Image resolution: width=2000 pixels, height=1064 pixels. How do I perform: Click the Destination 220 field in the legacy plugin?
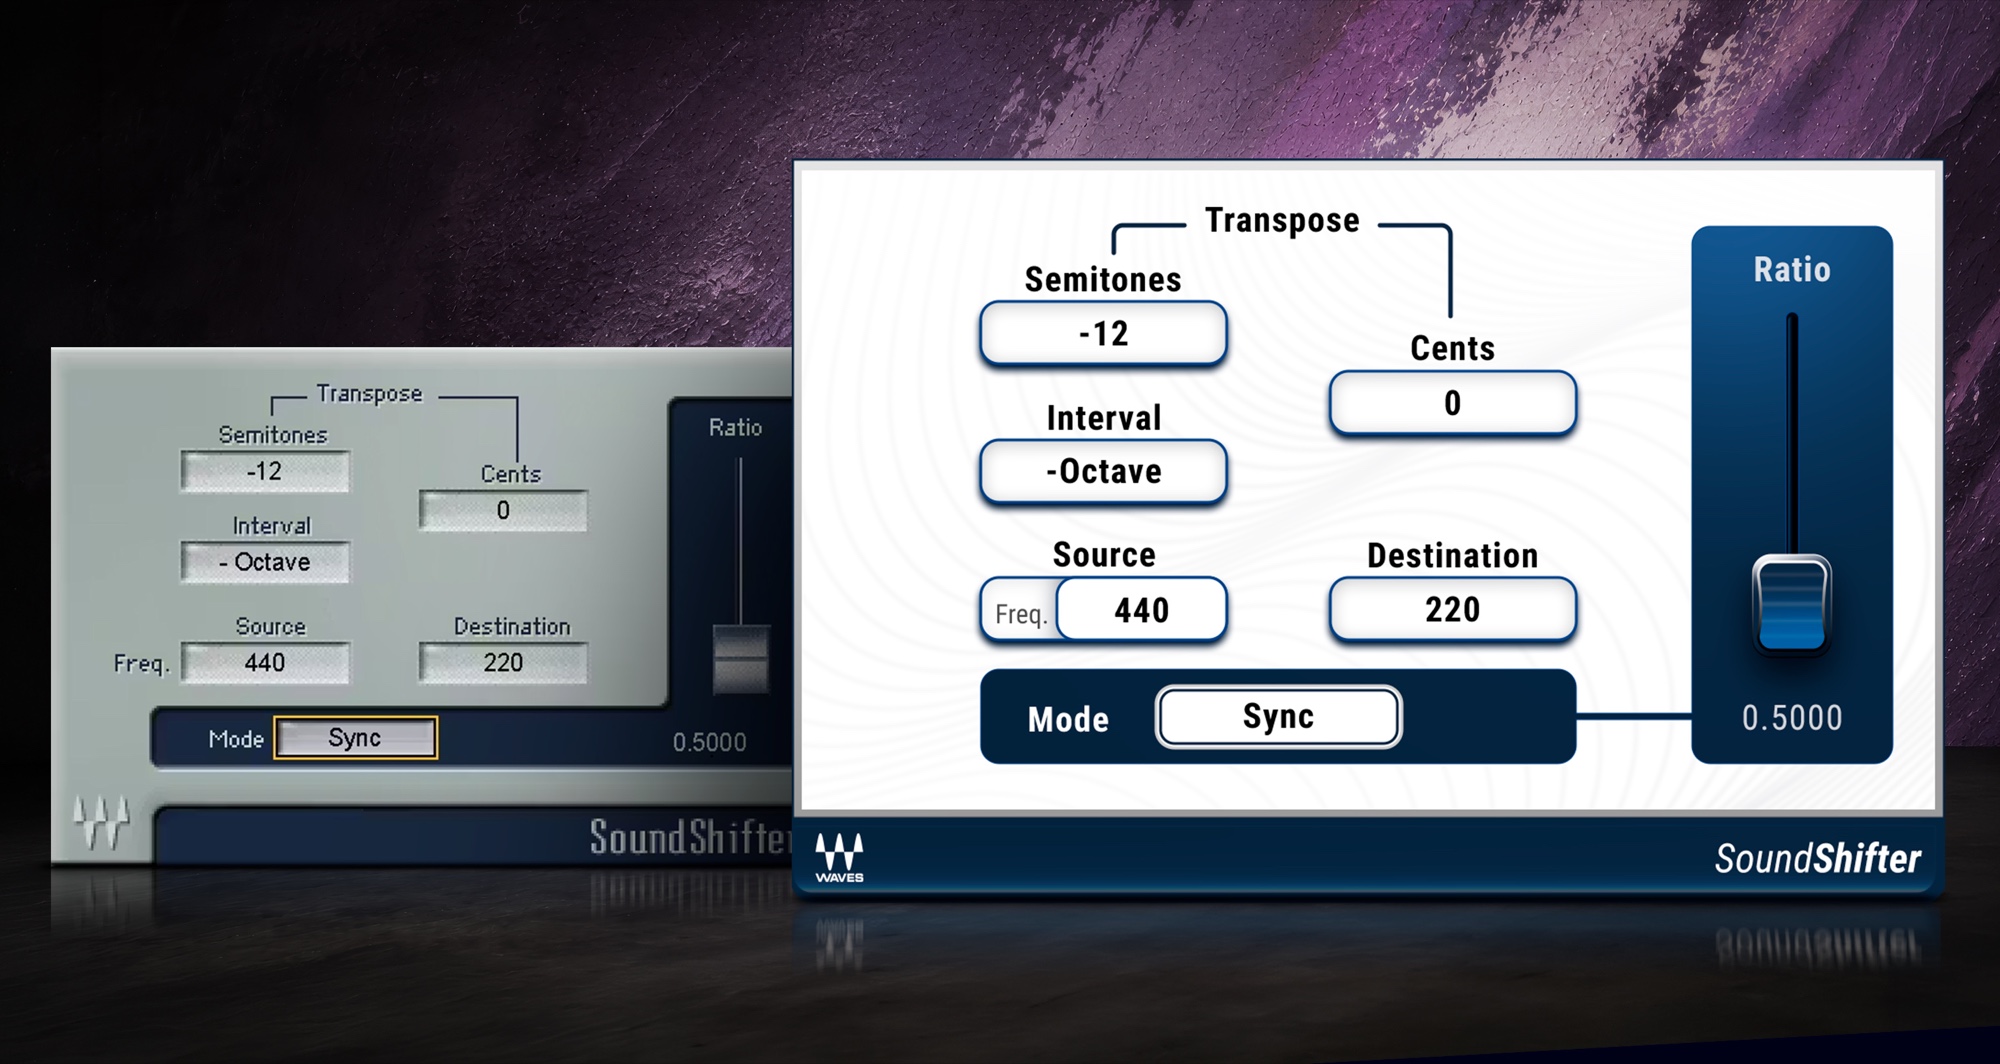coord(503,662)
